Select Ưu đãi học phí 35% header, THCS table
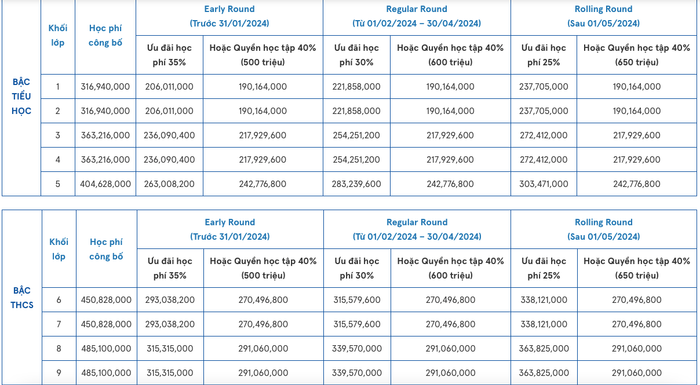700x385 pixels. tap(170, 268)
